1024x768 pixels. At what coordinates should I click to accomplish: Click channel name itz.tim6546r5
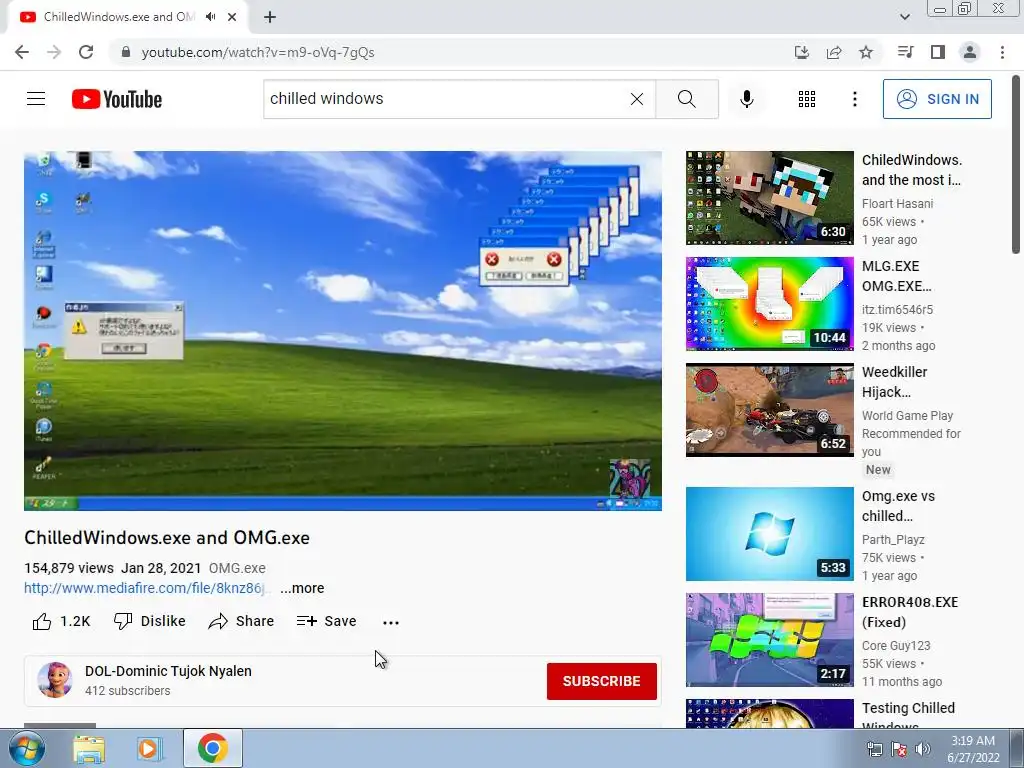coord(897,309)
